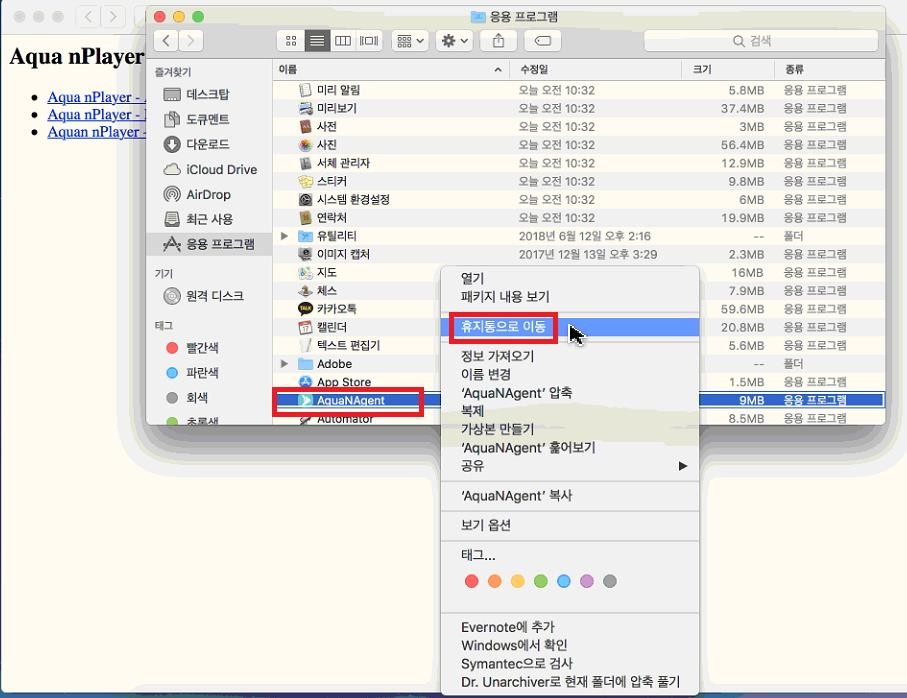This screenshot has height=698, width=907.
Task: Switch Finder to list view
Action: coord(317,40)
